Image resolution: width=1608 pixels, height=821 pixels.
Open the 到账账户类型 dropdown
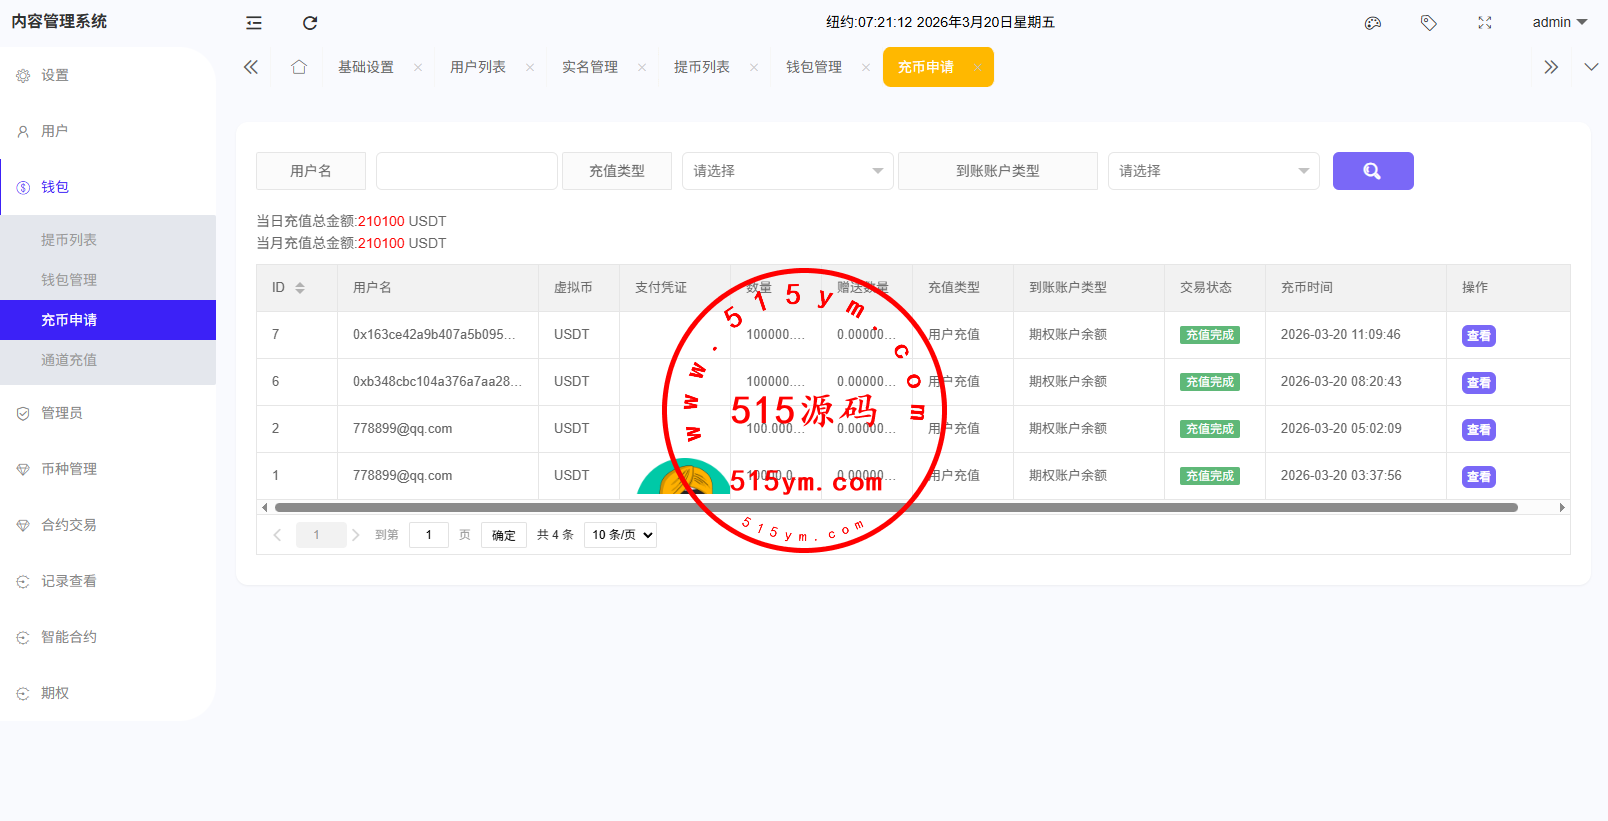click(1212, 171)
